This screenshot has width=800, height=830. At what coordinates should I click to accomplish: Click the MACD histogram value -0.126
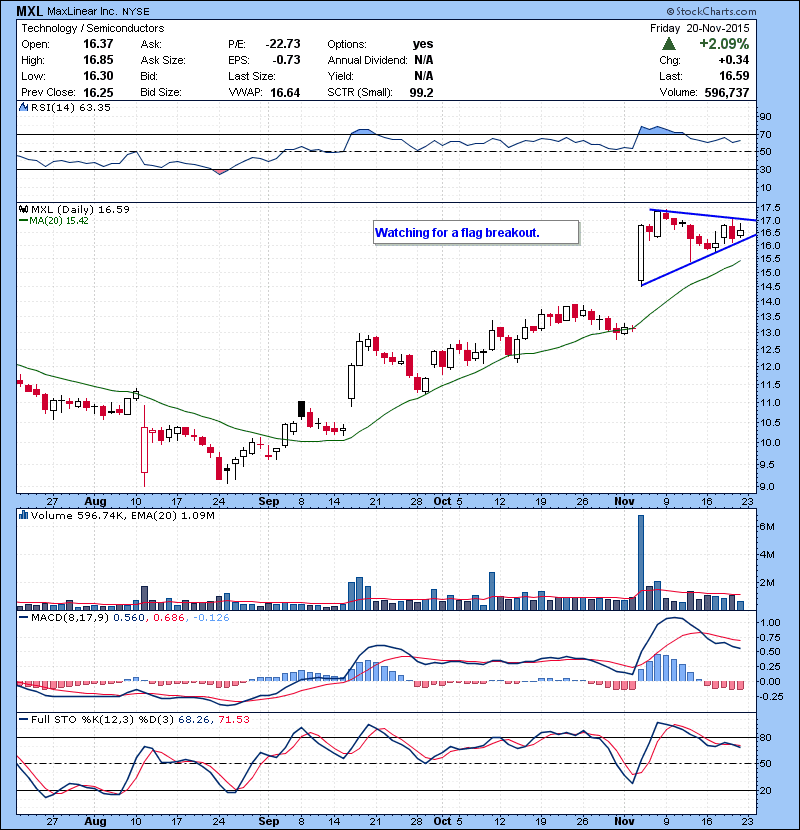click(x=211, y=618)
